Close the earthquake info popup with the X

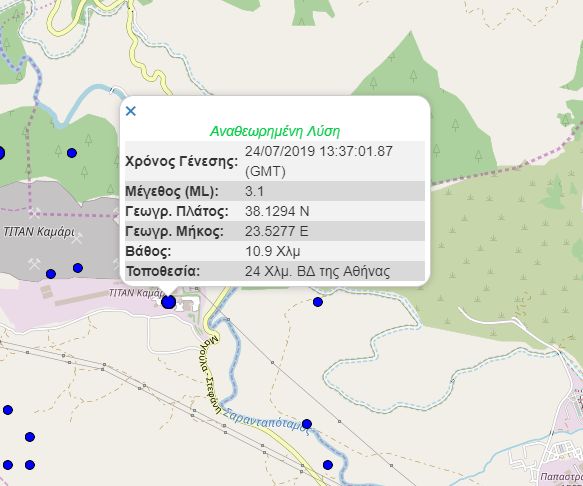(131, 111)
